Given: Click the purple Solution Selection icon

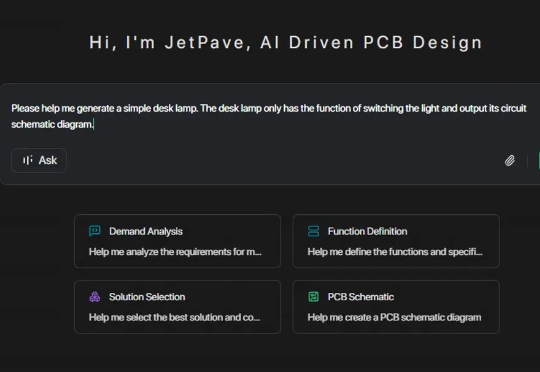Looking at the screenshot, I should click(95, 297).
